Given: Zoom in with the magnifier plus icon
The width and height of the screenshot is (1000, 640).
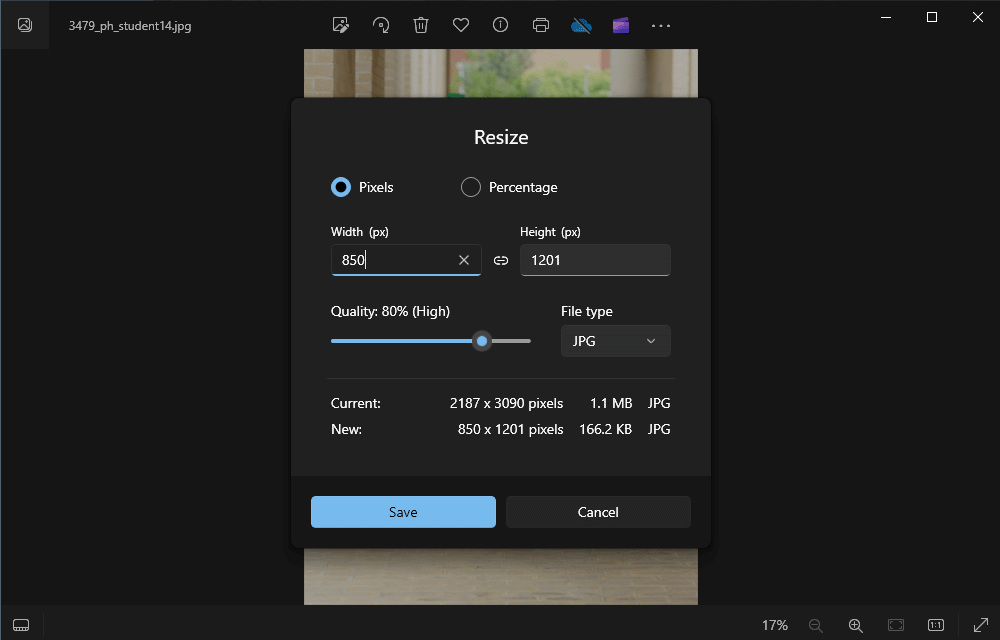Looking at the screenshot, I should (x=856, y=625).
